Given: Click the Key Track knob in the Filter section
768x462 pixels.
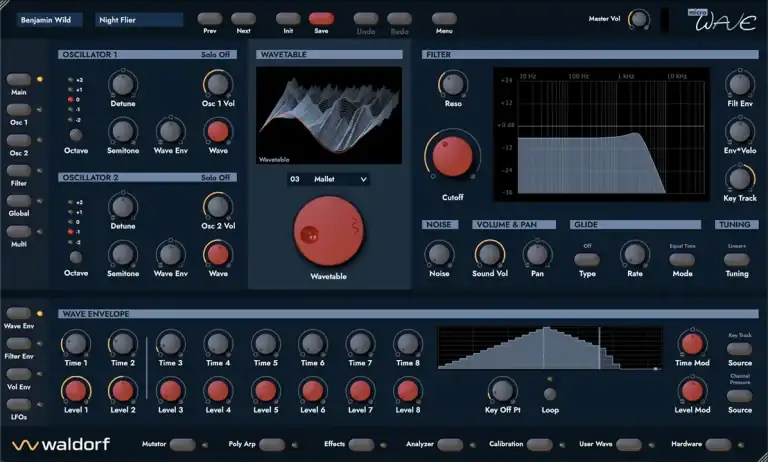Looking at the screenshot, I should (740, 179).
